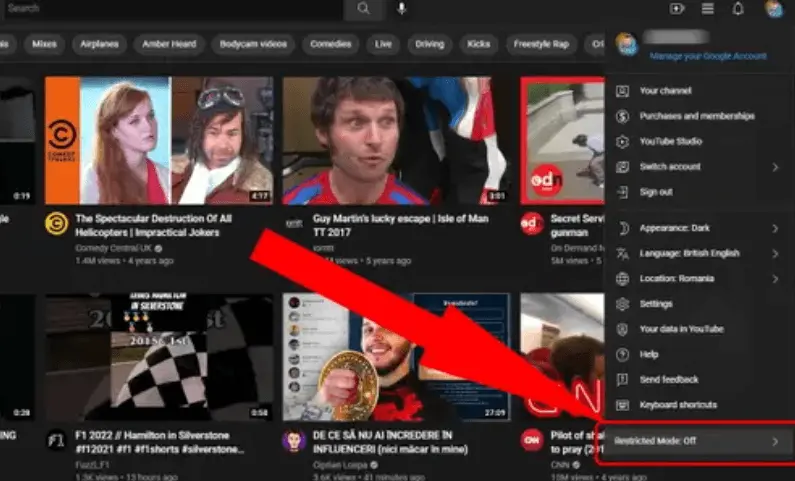Open YouTube Studio menu entry

[700, 142]
